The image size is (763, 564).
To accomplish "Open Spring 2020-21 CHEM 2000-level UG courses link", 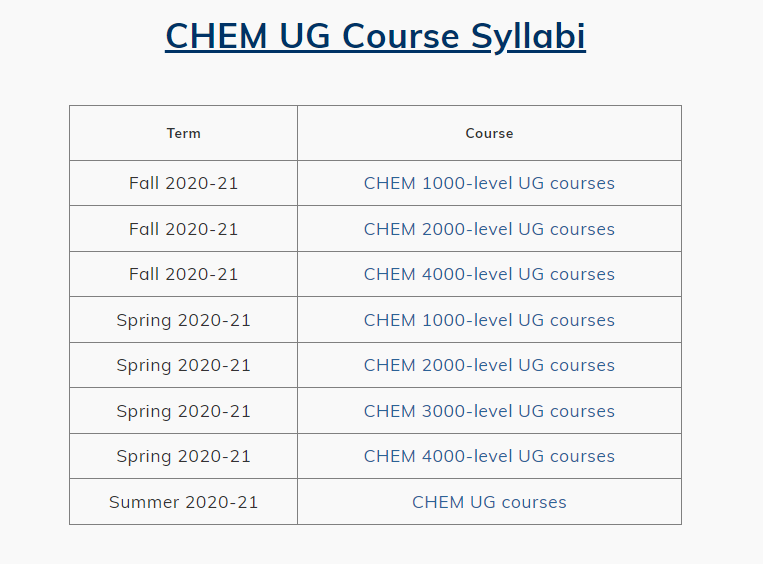I will [x=489, y=365].
